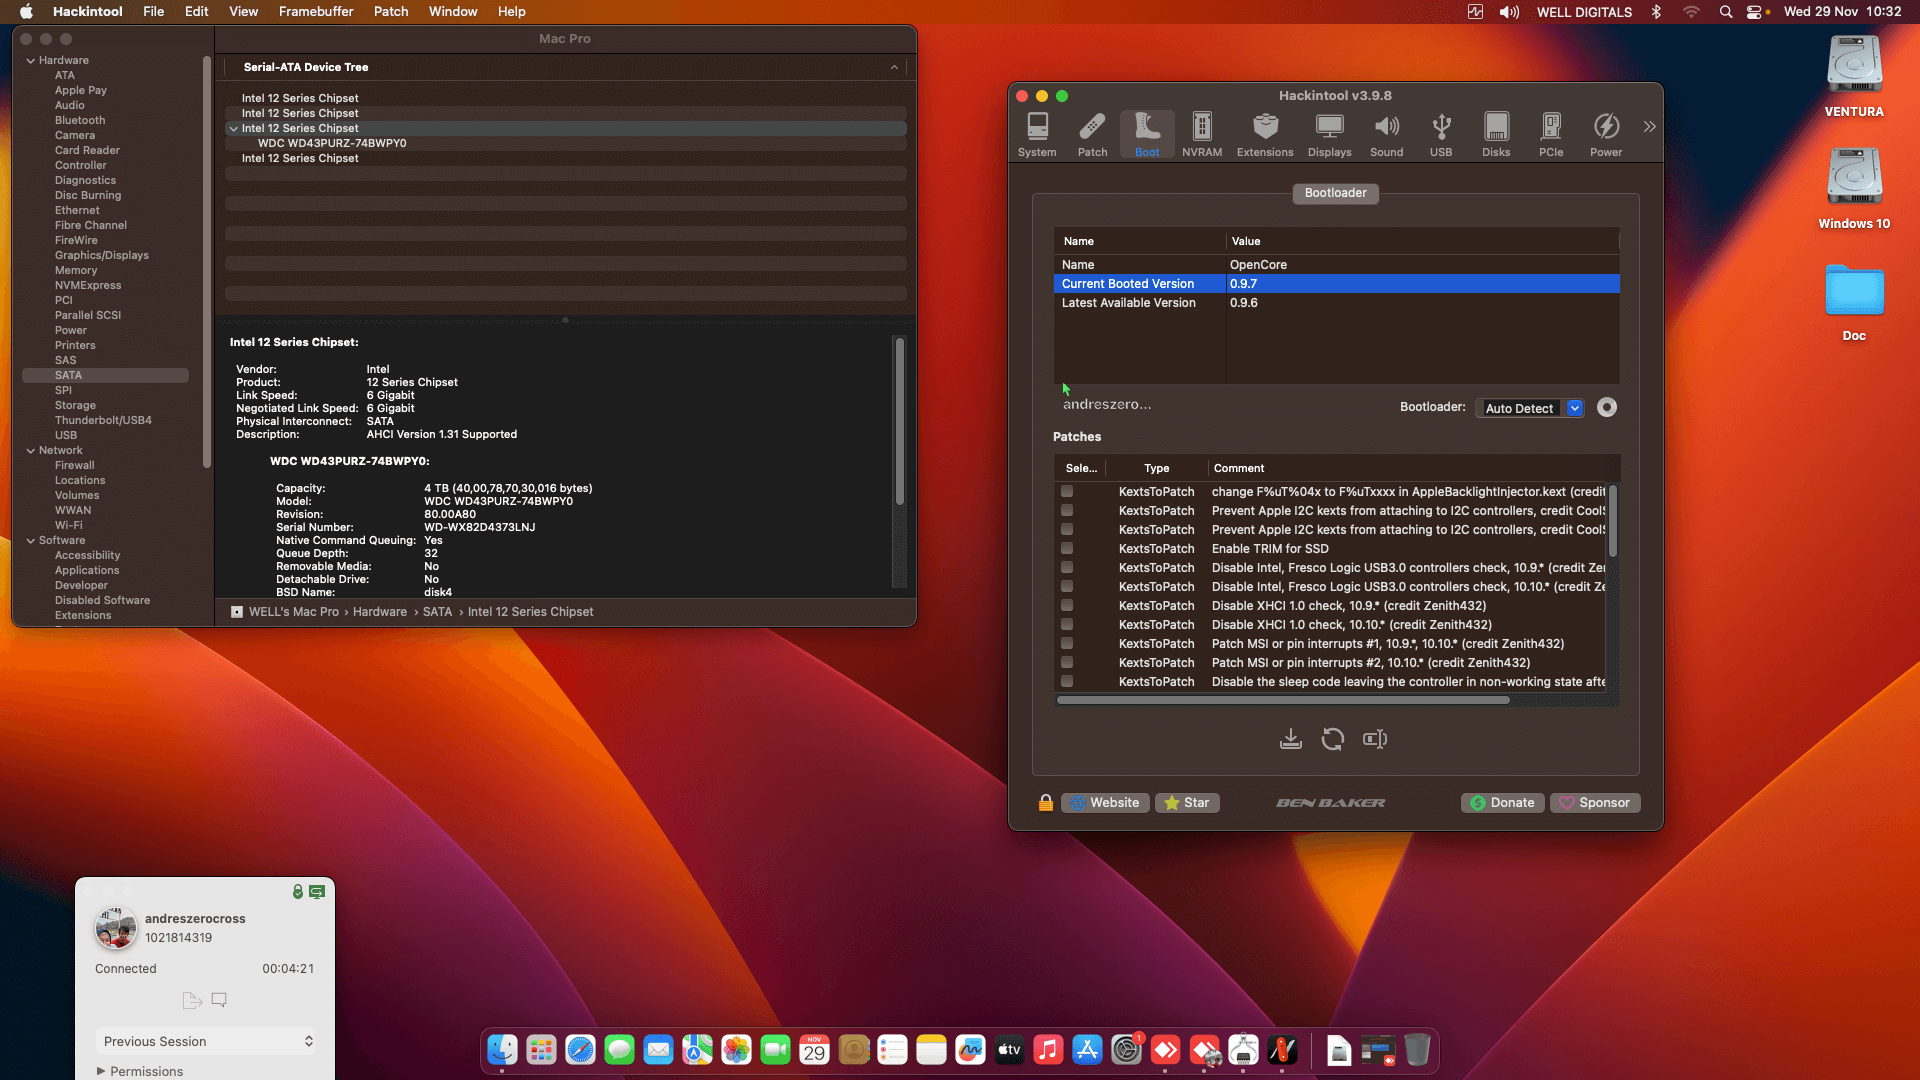Open the NVRAM toolbar section

pyautogui.click(x=1201, y=134)
